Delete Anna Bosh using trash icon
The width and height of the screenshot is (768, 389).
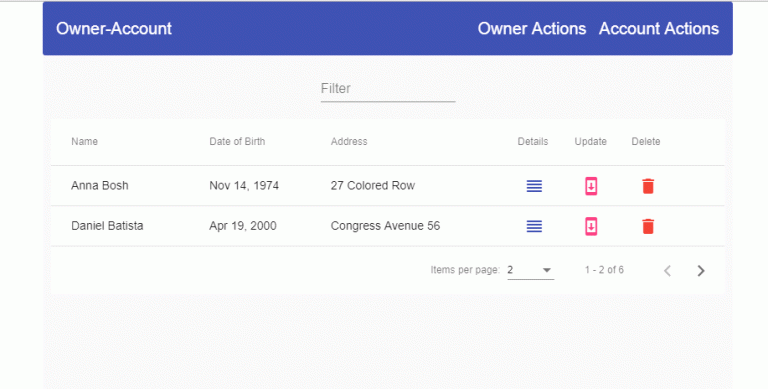pos(648,186)
